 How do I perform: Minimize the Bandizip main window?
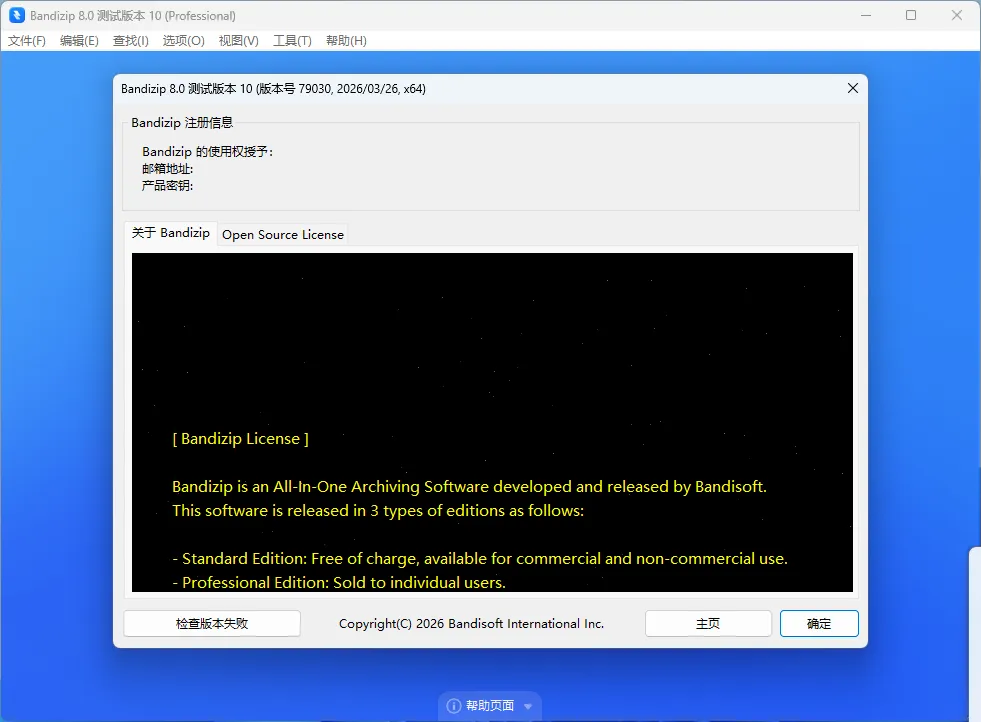click(x=866, y=15)
